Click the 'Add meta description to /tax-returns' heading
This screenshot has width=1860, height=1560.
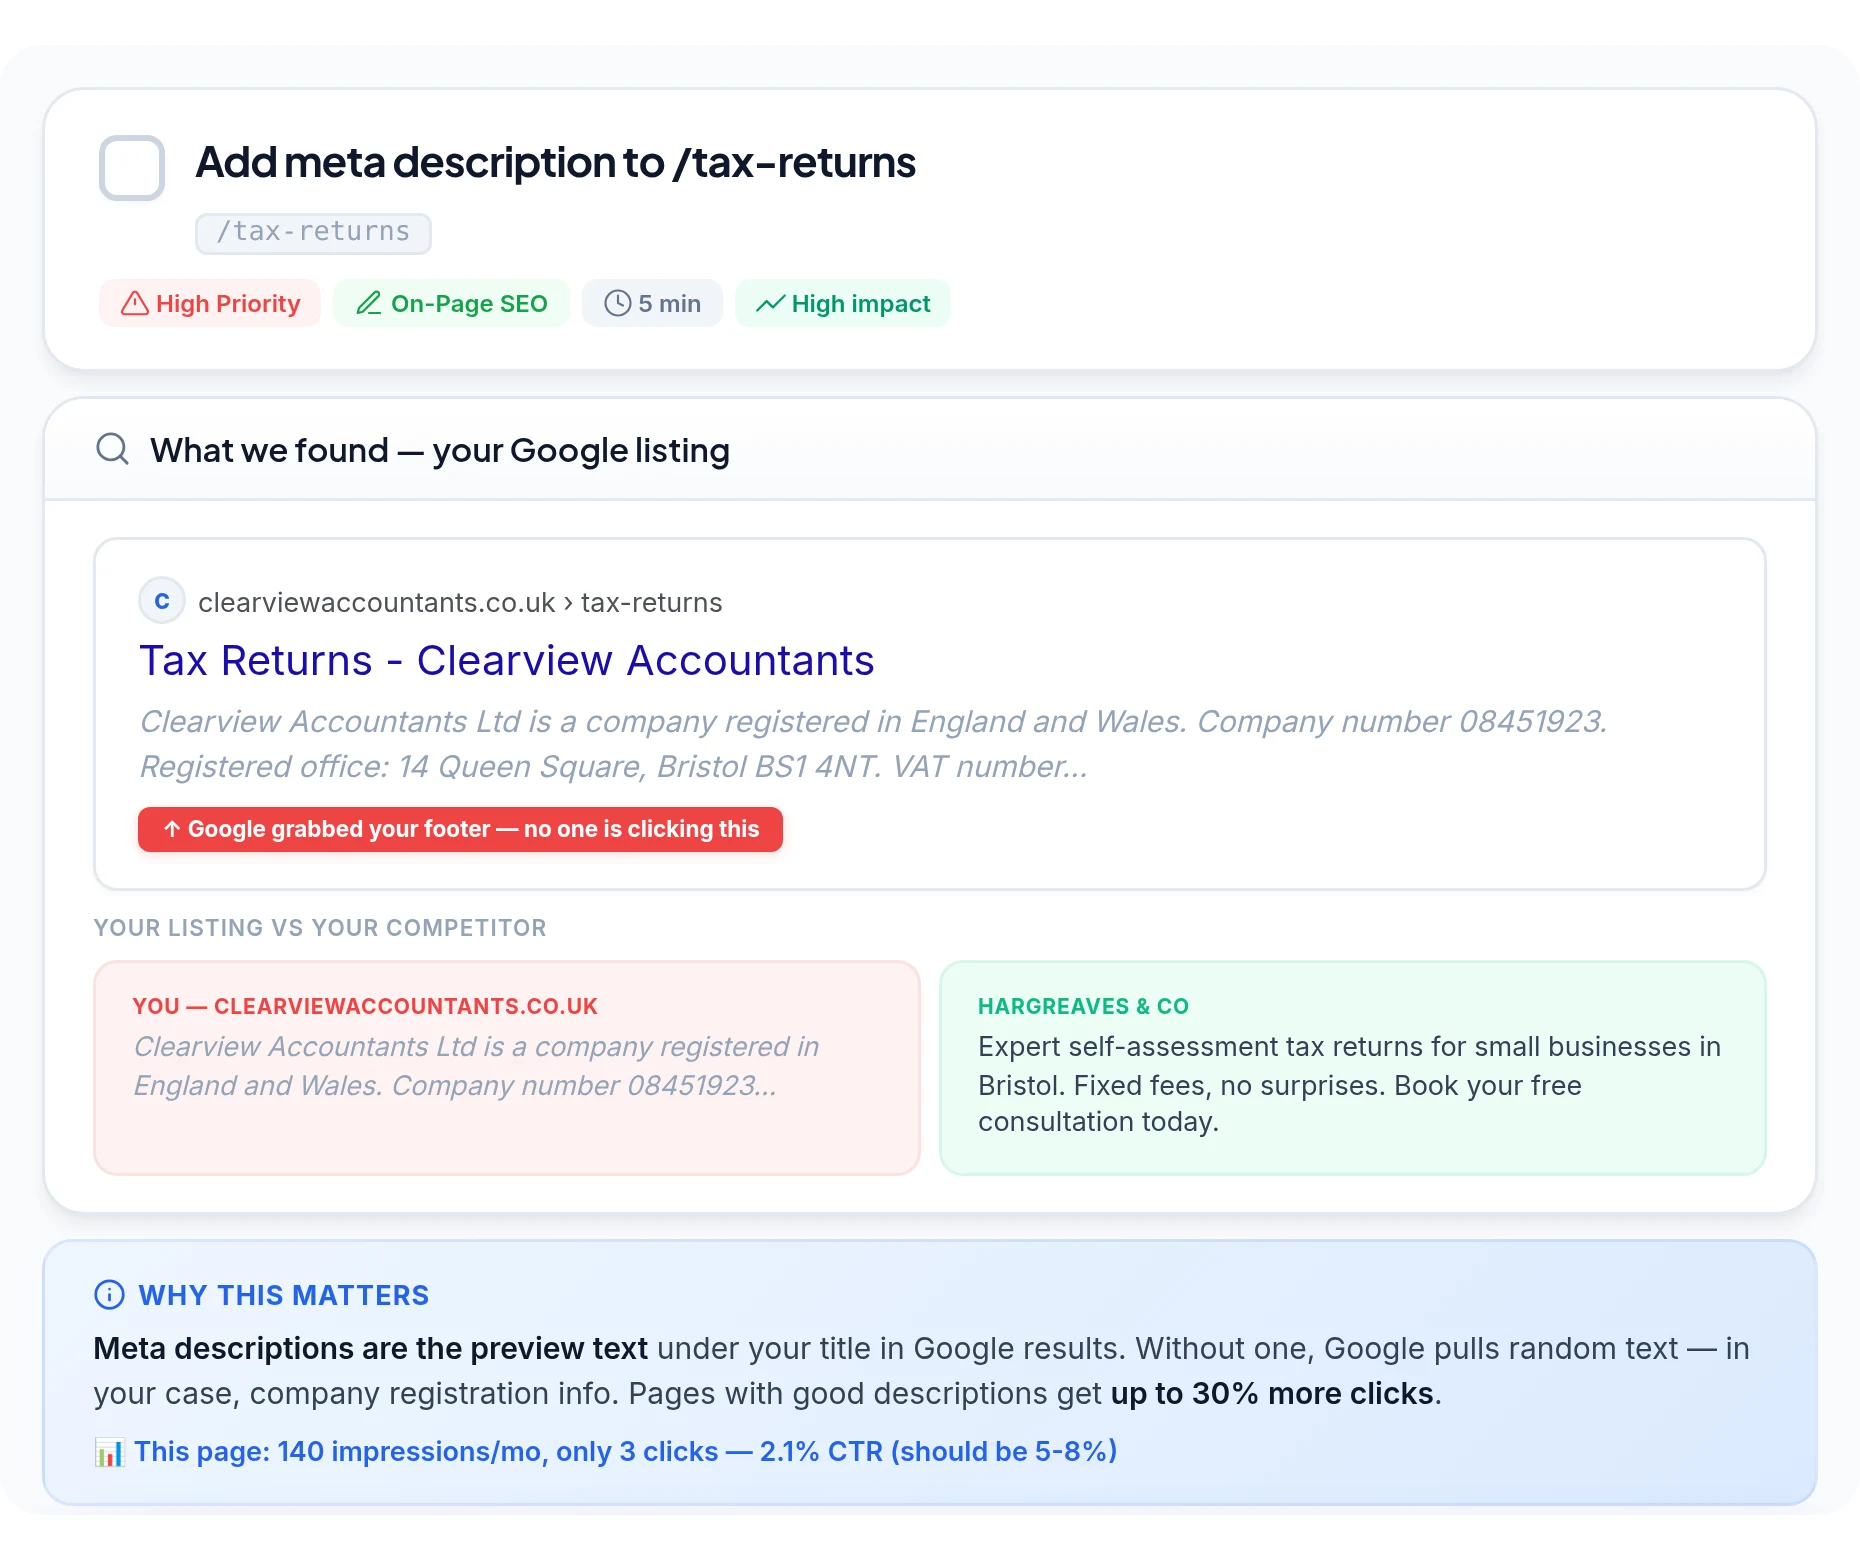tap(555, 163)
